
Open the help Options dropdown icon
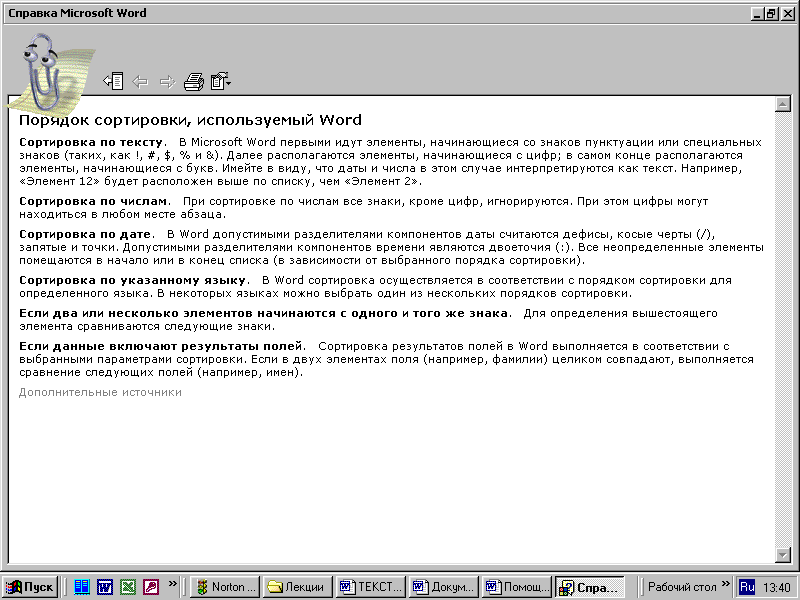220,81
